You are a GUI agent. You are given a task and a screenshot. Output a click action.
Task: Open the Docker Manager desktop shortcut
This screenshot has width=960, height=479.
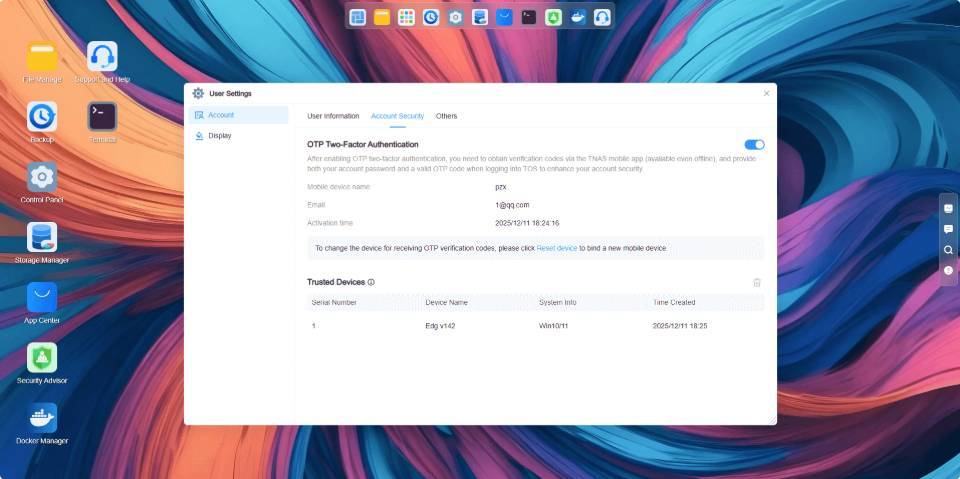click(42, 418)
